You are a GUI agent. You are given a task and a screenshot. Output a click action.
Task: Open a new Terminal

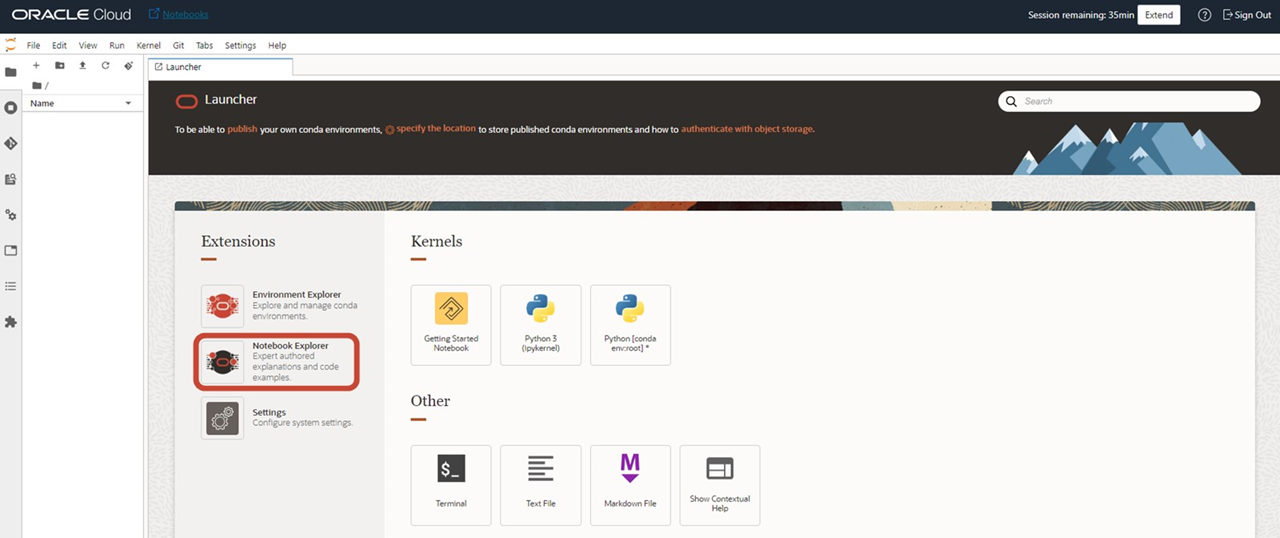click(x=451, y=485)
